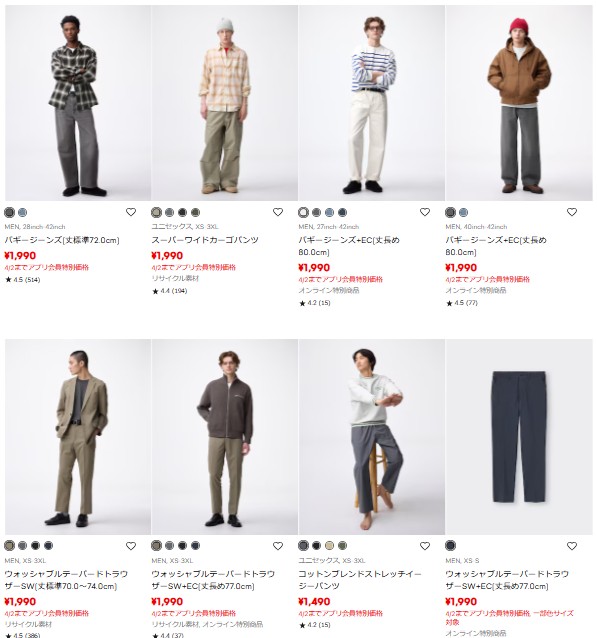Screen dimensions: 597x638
Task: Favorite the navy flat-lay tapered trousers
Action: point(572,546)
